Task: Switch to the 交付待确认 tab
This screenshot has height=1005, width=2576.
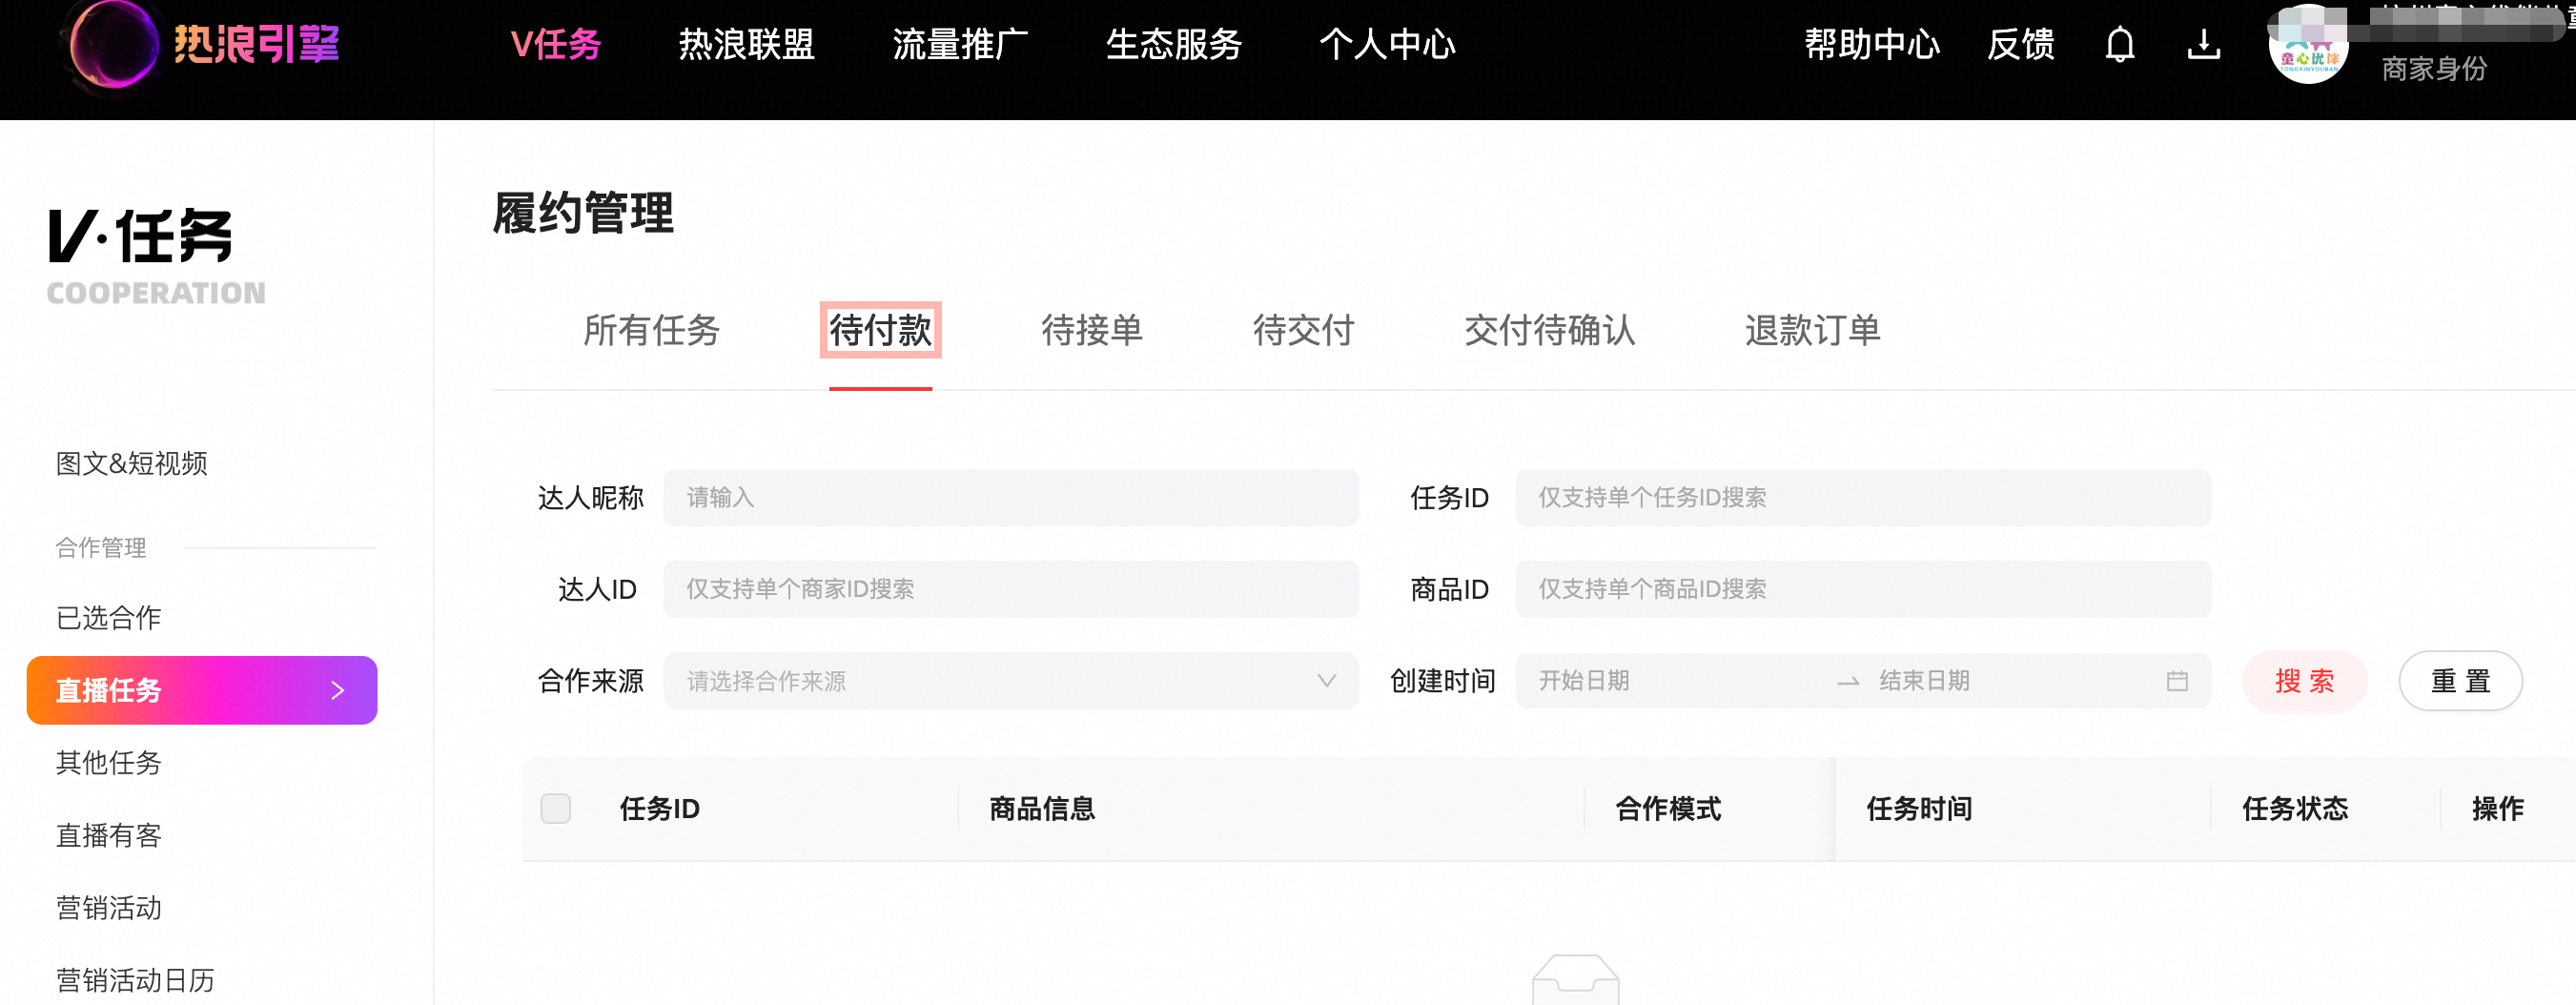Action: (1549, 330)
